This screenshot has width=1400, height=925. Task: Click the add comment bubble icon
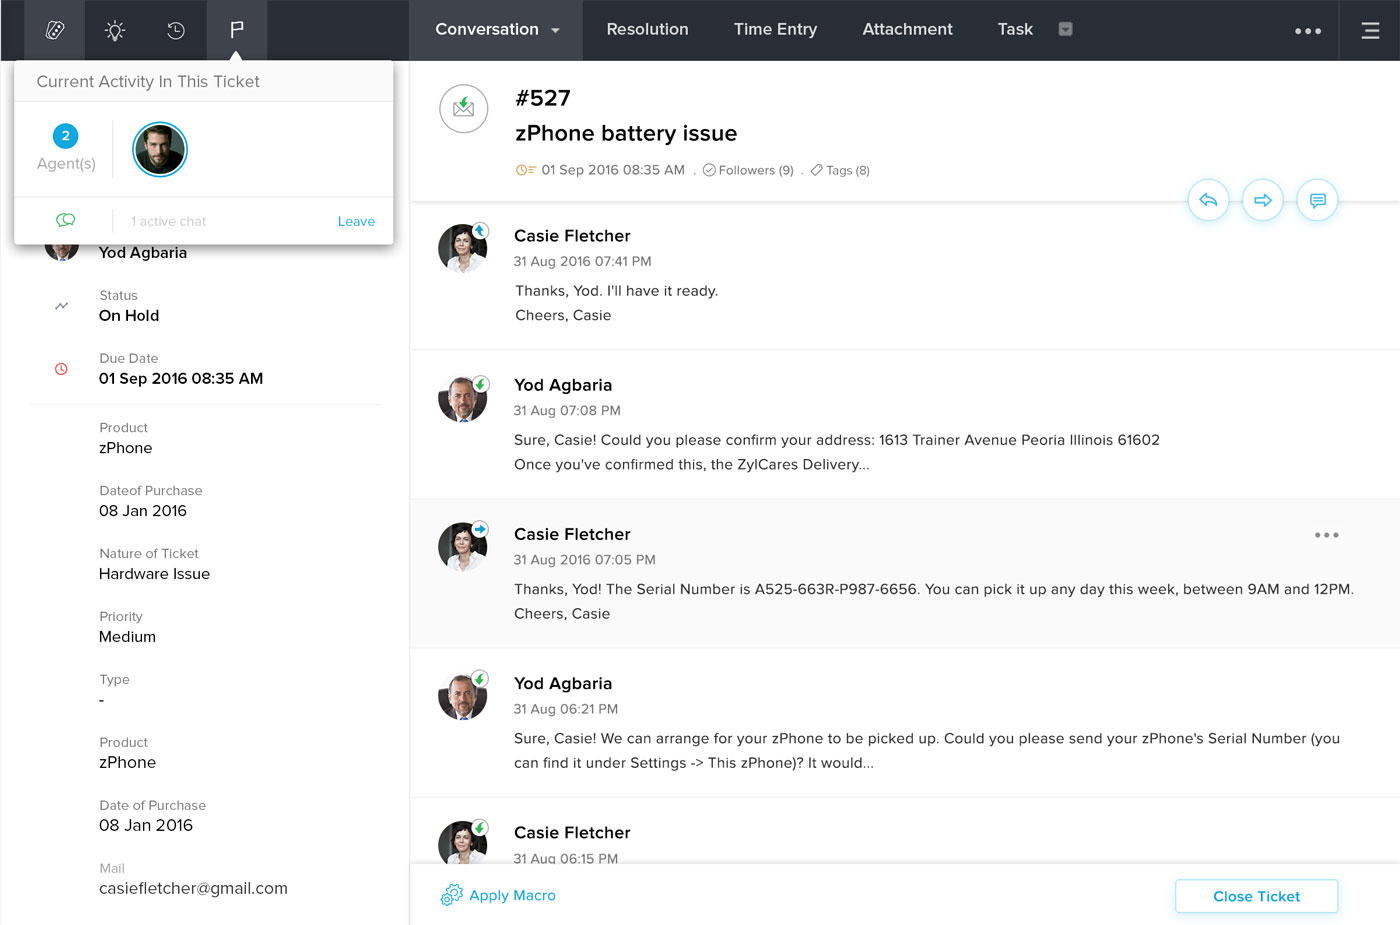tap(1318, 200)
